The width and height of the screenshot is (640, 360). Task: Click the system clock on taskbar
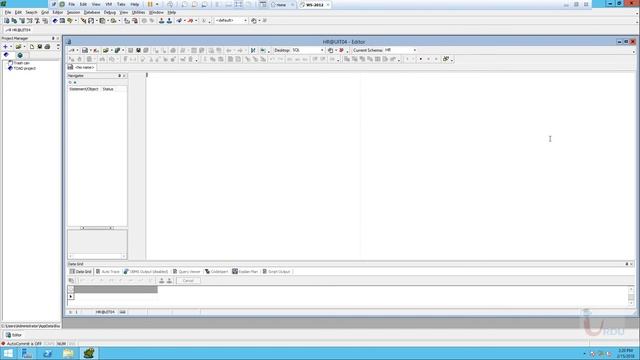[625, 353]
